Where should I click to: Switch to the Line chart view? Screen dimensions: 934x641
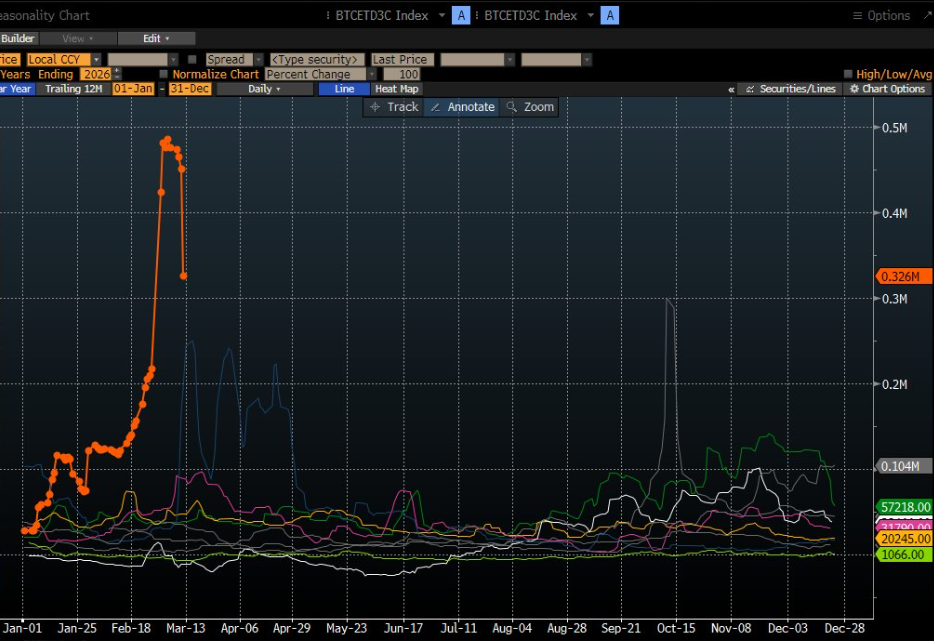(344, 89)
